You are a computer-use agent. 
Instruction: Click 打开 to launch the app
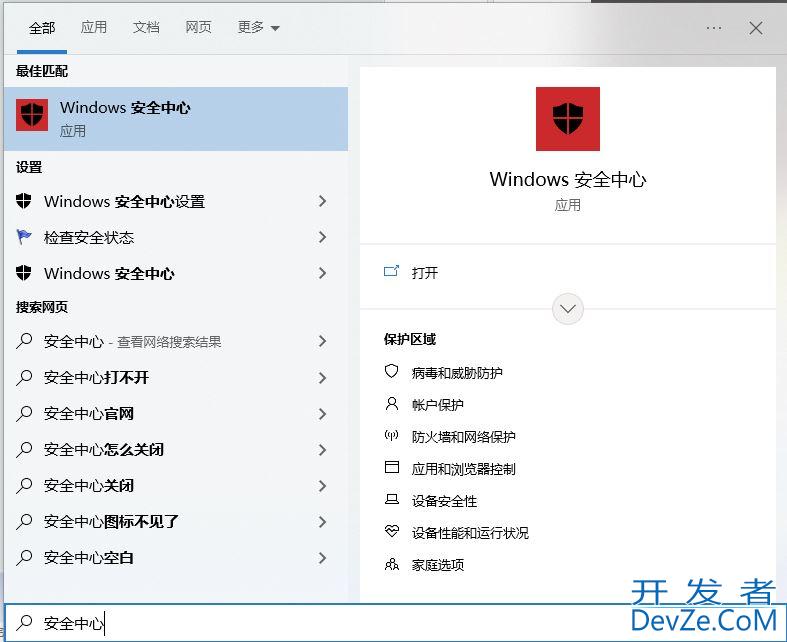pyautogui.click(x=425, y=273)
